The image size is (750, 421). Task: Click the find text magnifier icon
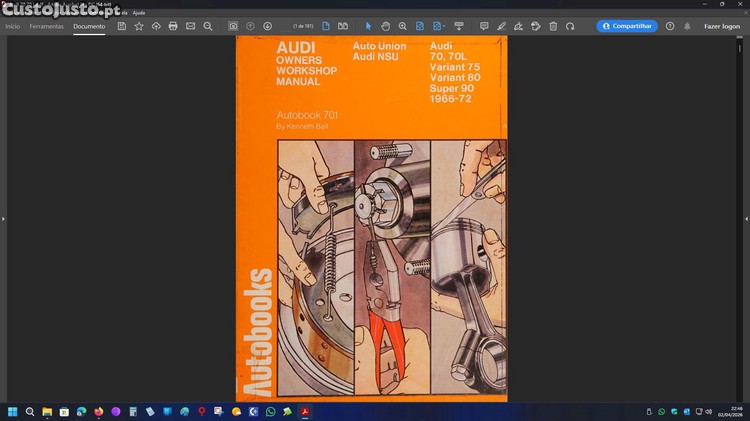tap(208, 26)
